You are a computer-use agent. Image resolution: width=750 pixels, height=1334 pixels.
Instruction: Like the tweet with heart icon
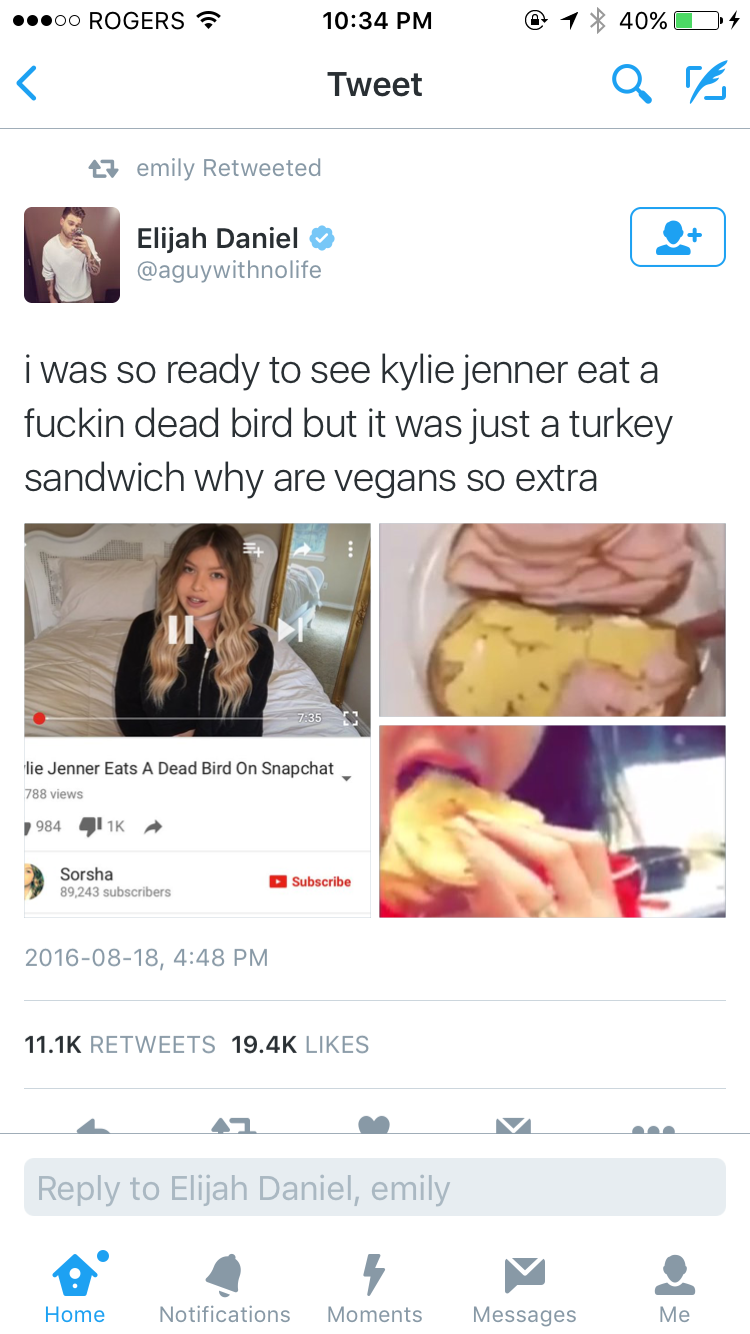pos(373,1125)
